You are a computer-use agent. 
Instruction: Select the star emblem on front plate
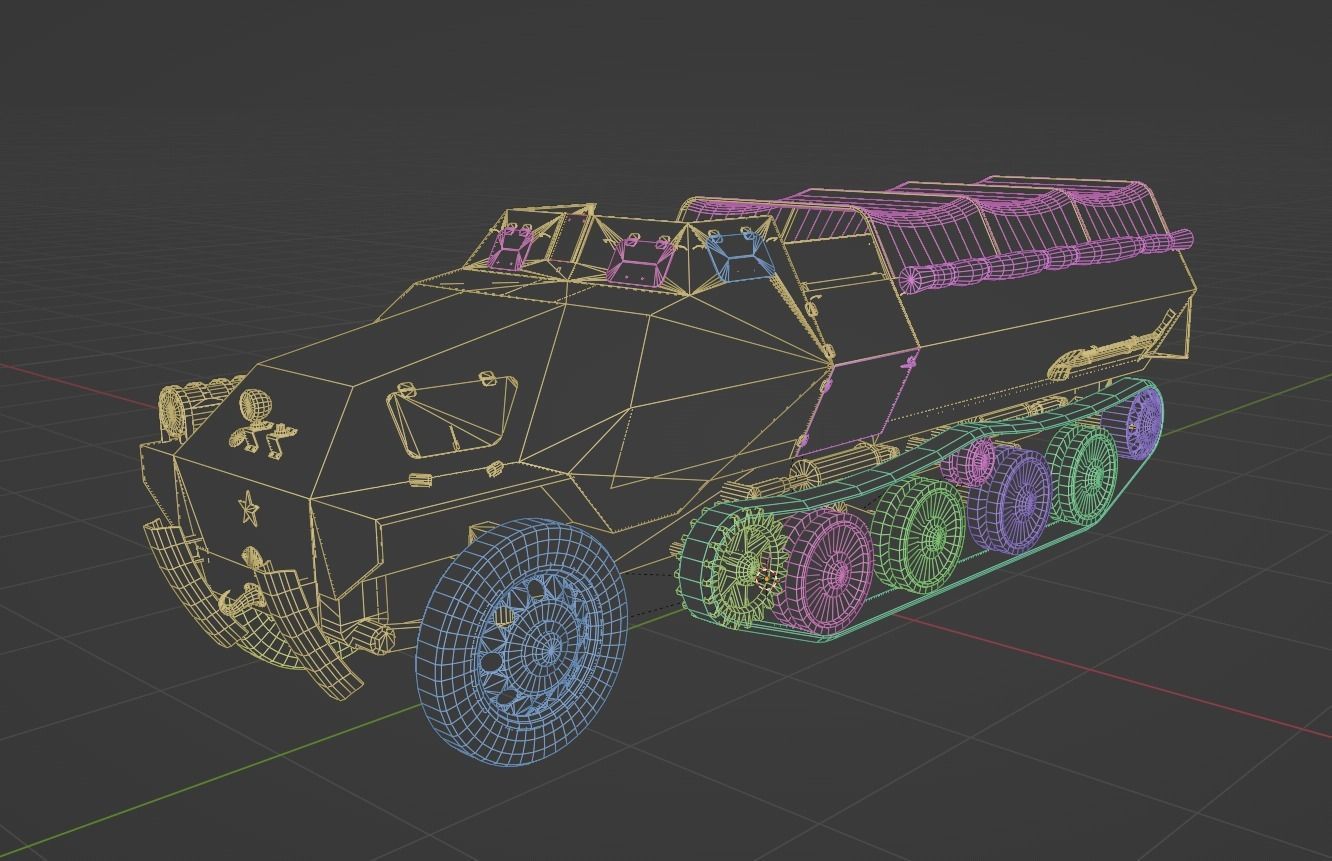[x=247, y=511]
